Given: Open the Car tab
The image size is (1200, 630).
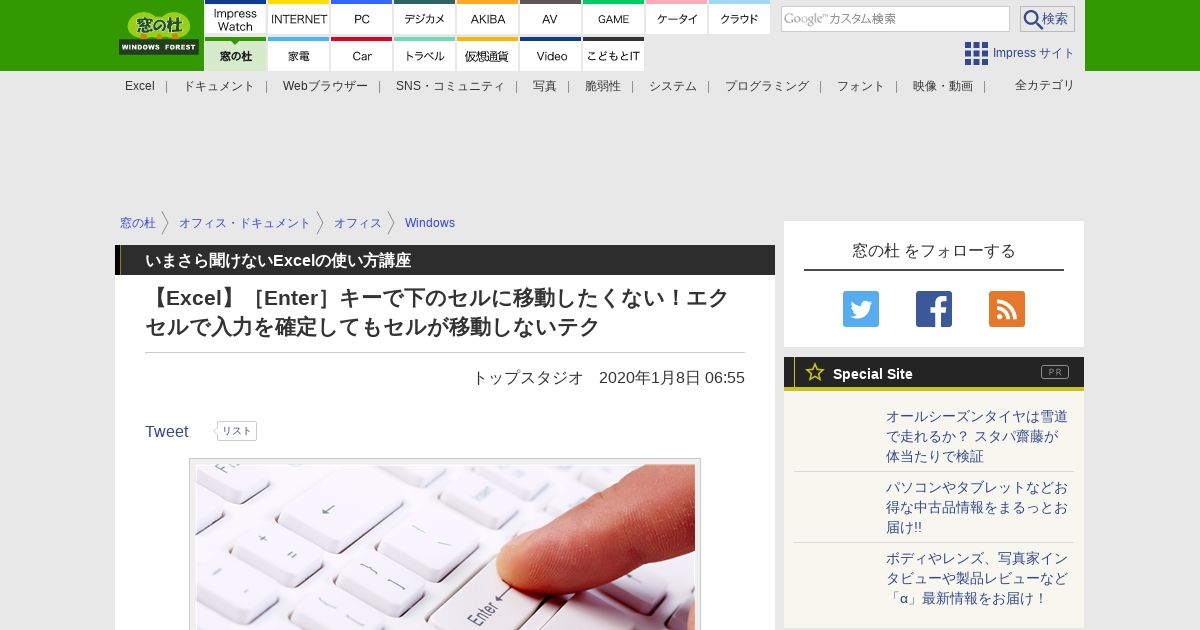Looking at the screenshot, I should pos(362,55).
